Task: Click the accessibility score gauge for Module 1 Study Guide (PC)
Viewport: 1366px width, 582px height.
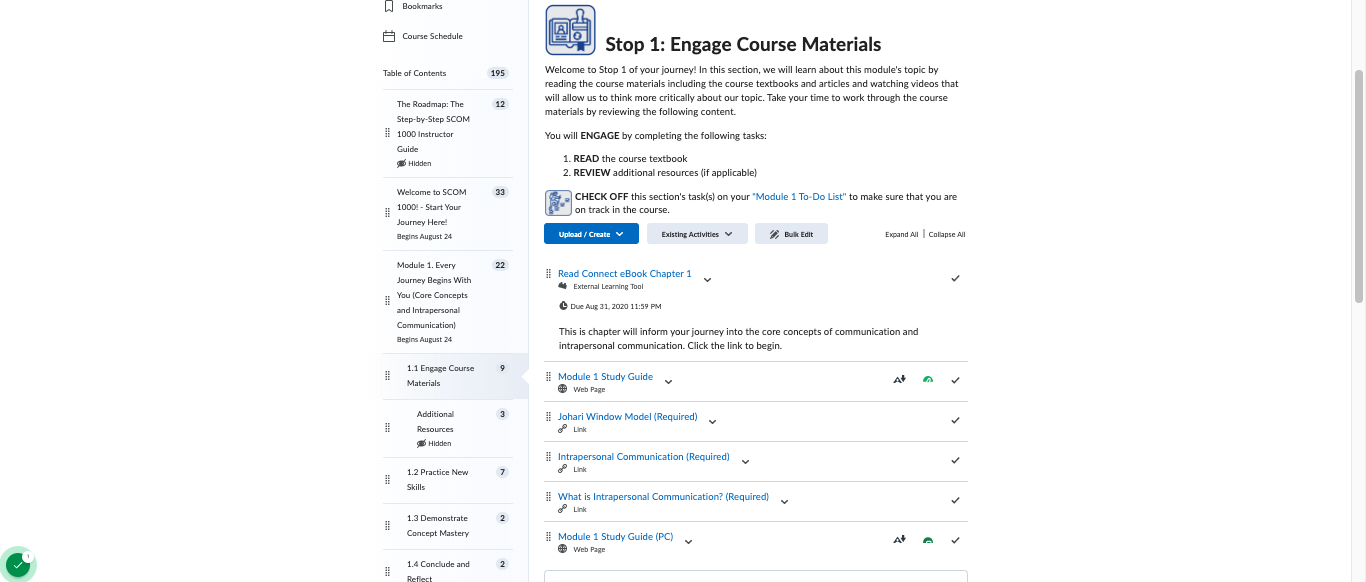Action: click(928, 540)
